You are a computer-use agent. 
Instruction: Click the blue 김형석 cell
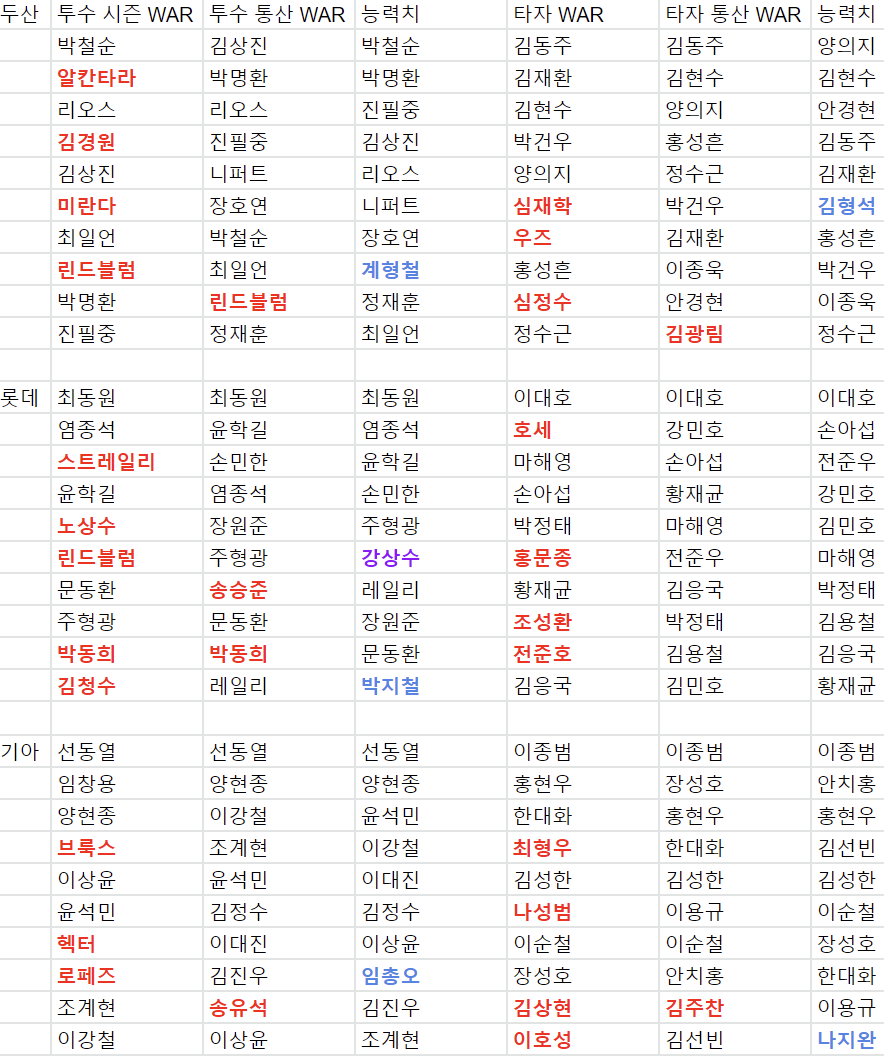[x=847, y=206]
